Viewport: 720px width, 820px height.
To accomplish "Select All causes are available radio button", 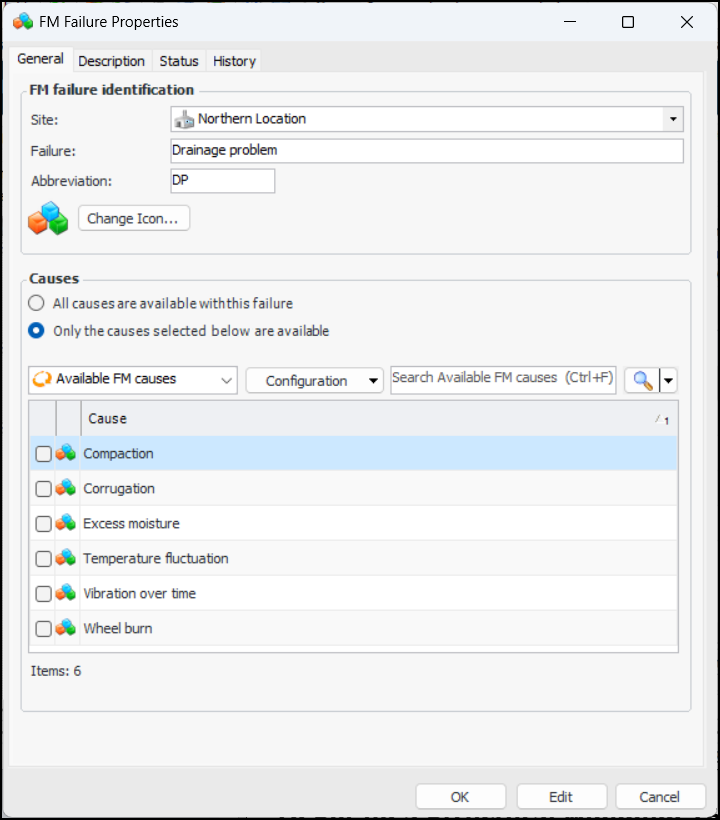I will pyautogui.click(x=36, y=303).
